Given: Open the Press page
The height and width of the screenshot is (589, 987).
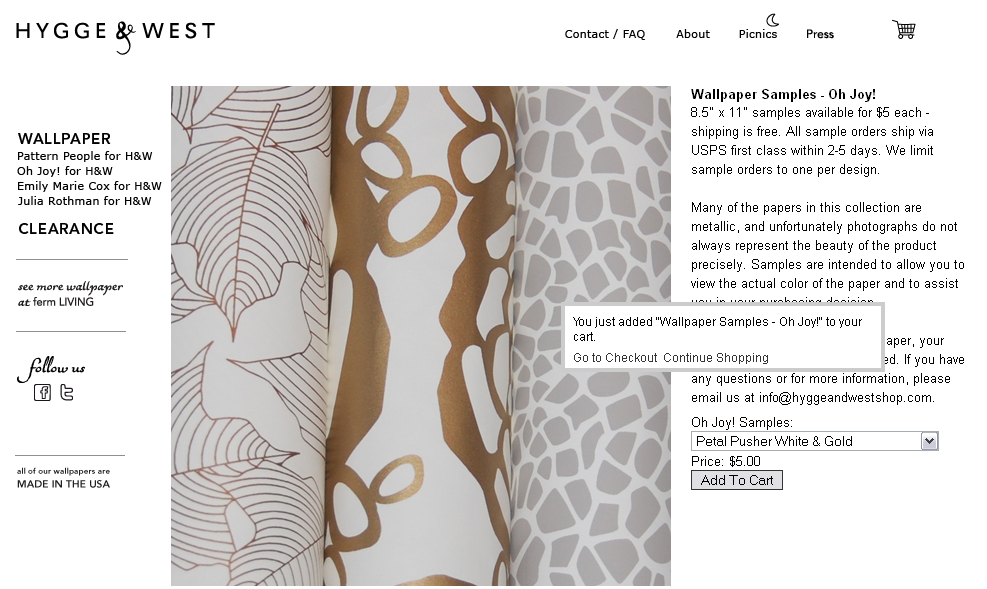Looking at the screenshot, I should pos(820,34).
